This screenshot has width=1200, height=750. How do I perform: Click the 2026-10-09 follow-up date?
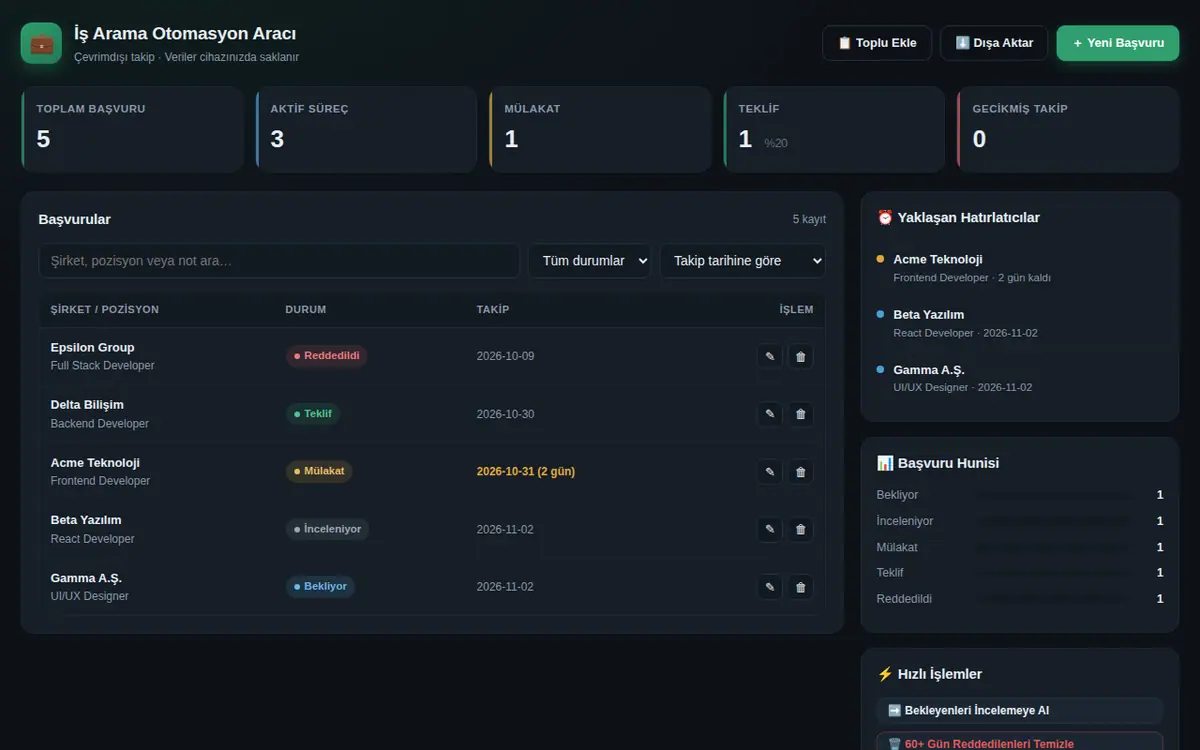(505, 356)
